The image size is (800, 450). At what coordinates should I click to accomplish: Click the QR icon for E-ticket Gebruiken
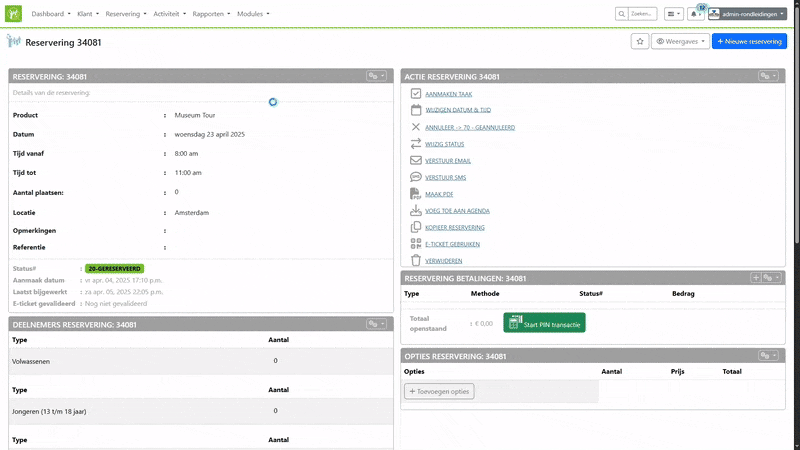pyautogui.click(x=416, y=243)
